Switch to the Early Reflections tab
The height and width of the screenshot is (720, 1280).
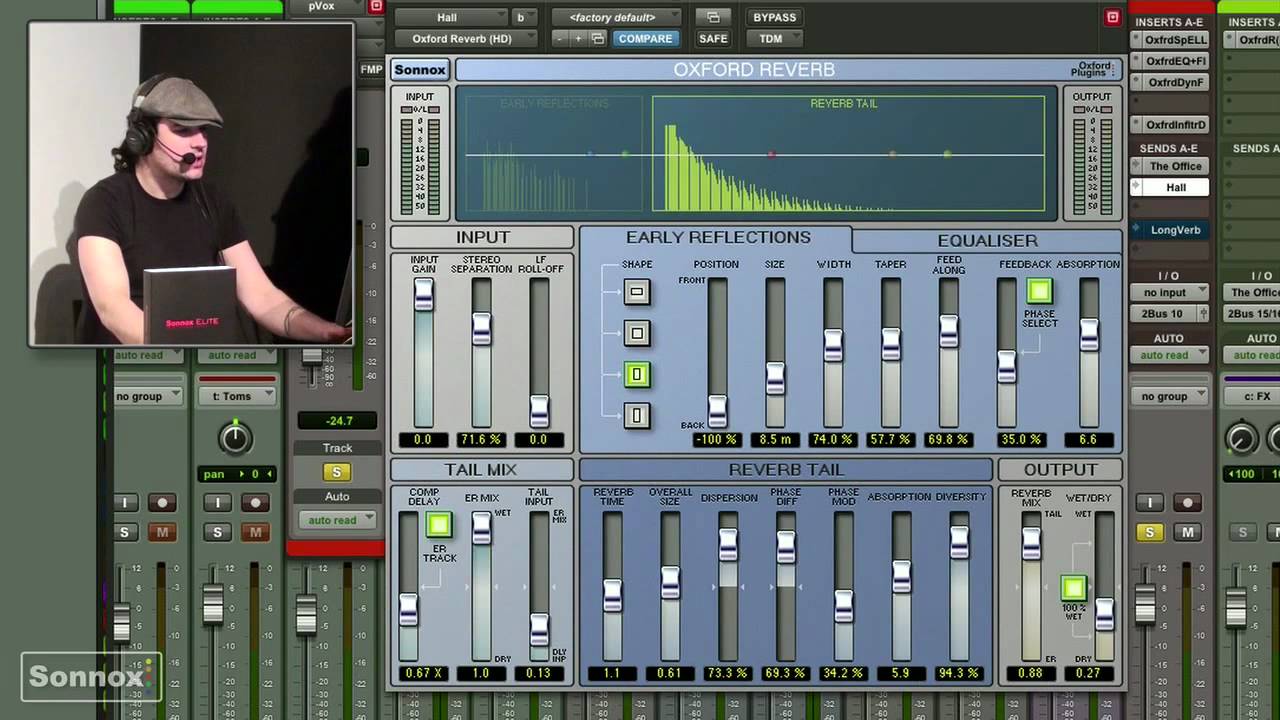click(x=718, y=238)
